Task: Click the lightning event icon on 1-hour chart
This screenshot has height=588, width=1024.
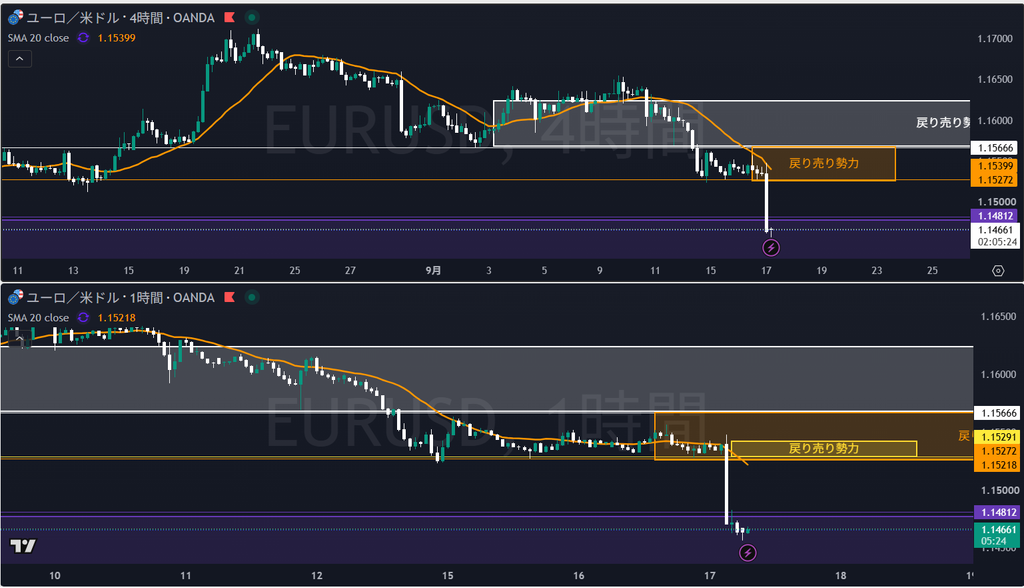Action: pyautogui.click(x=747, y=553)
